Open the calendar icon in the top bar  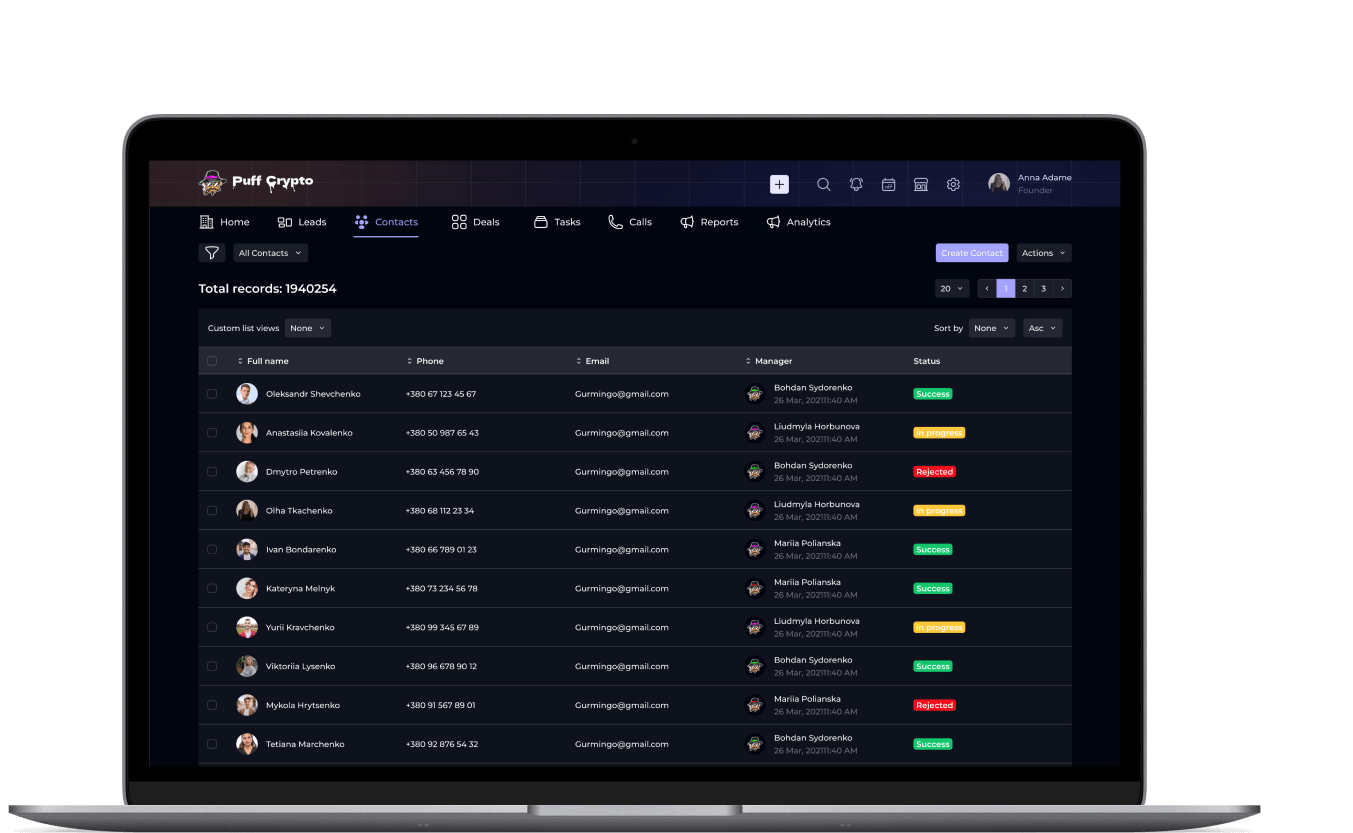pos(888,184)
